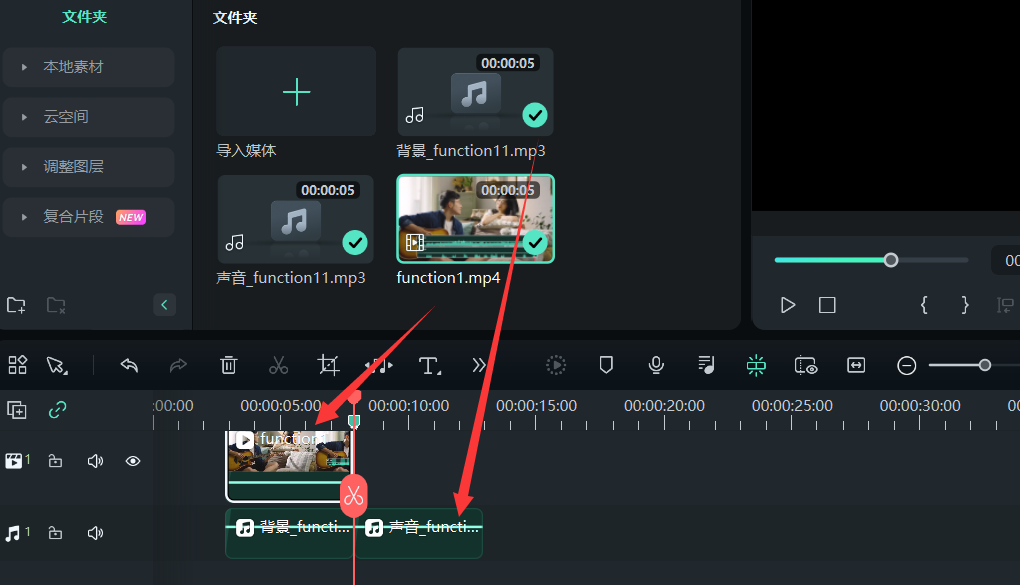Mute the audio track 1 speaker

pyautogui.click(x=95, y=533)
